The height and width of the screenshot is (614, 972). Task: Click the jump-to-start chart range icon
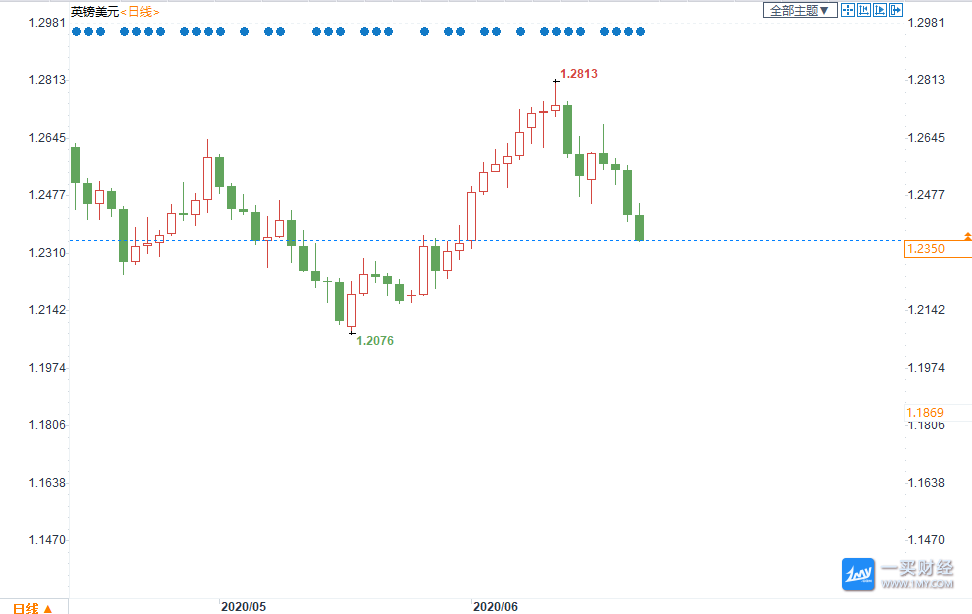[864, 10]
